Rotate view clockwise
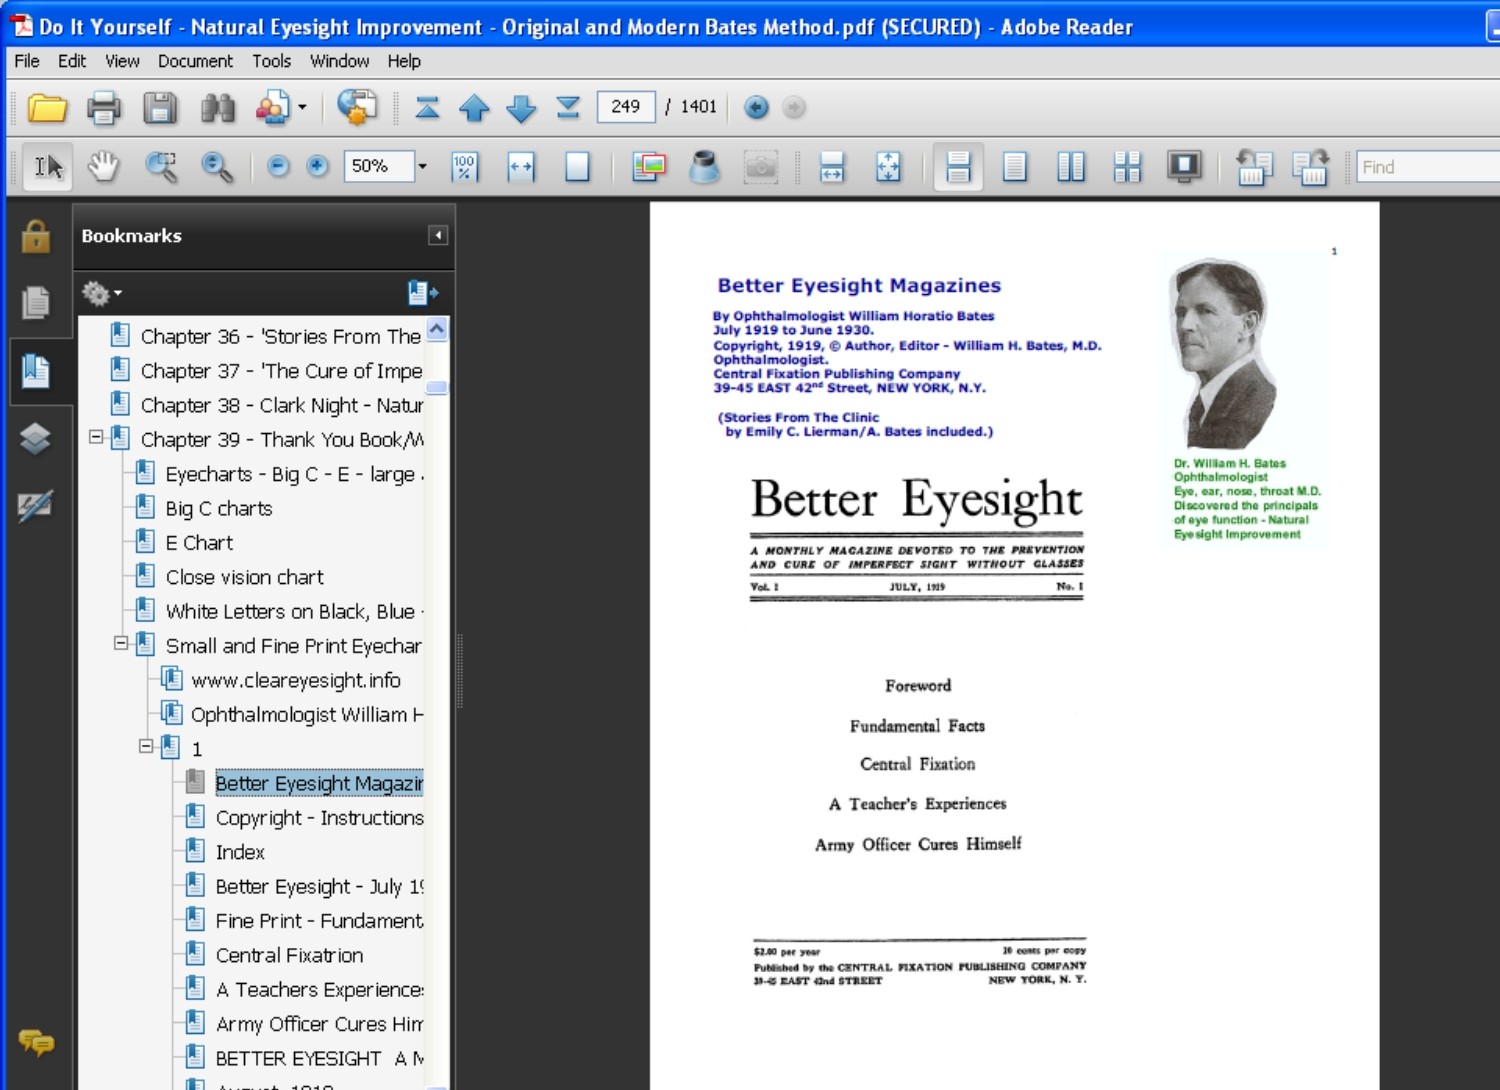 coord(1310,167)
